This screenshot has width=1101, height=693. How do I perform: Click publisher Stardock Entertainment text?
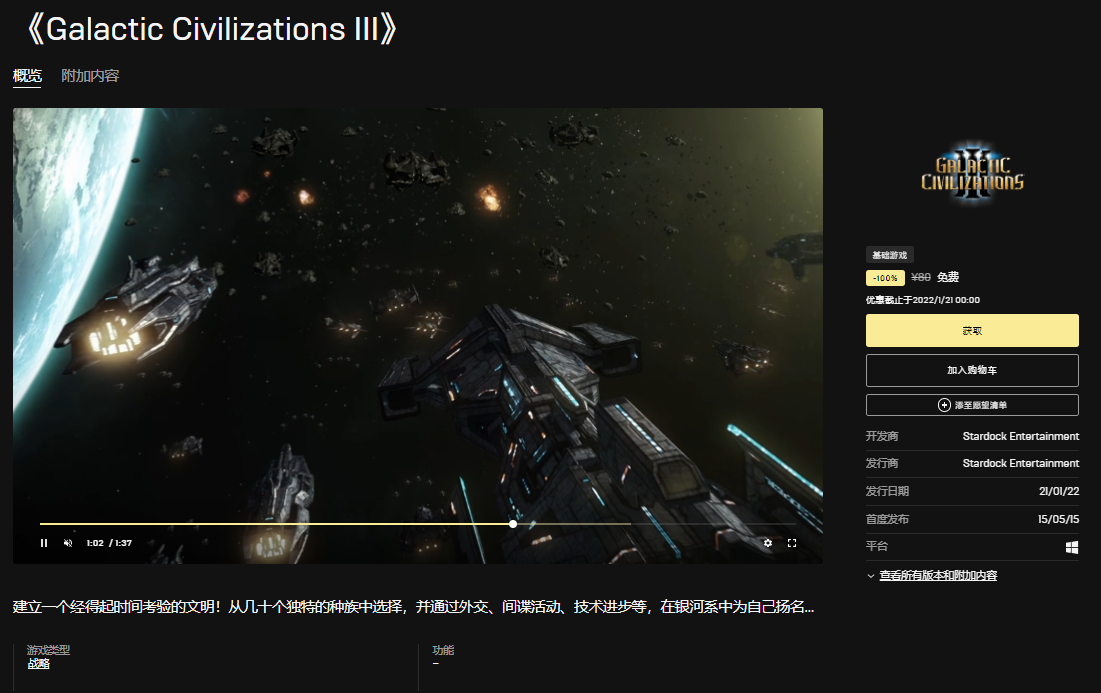click(x=1020, y=463)
